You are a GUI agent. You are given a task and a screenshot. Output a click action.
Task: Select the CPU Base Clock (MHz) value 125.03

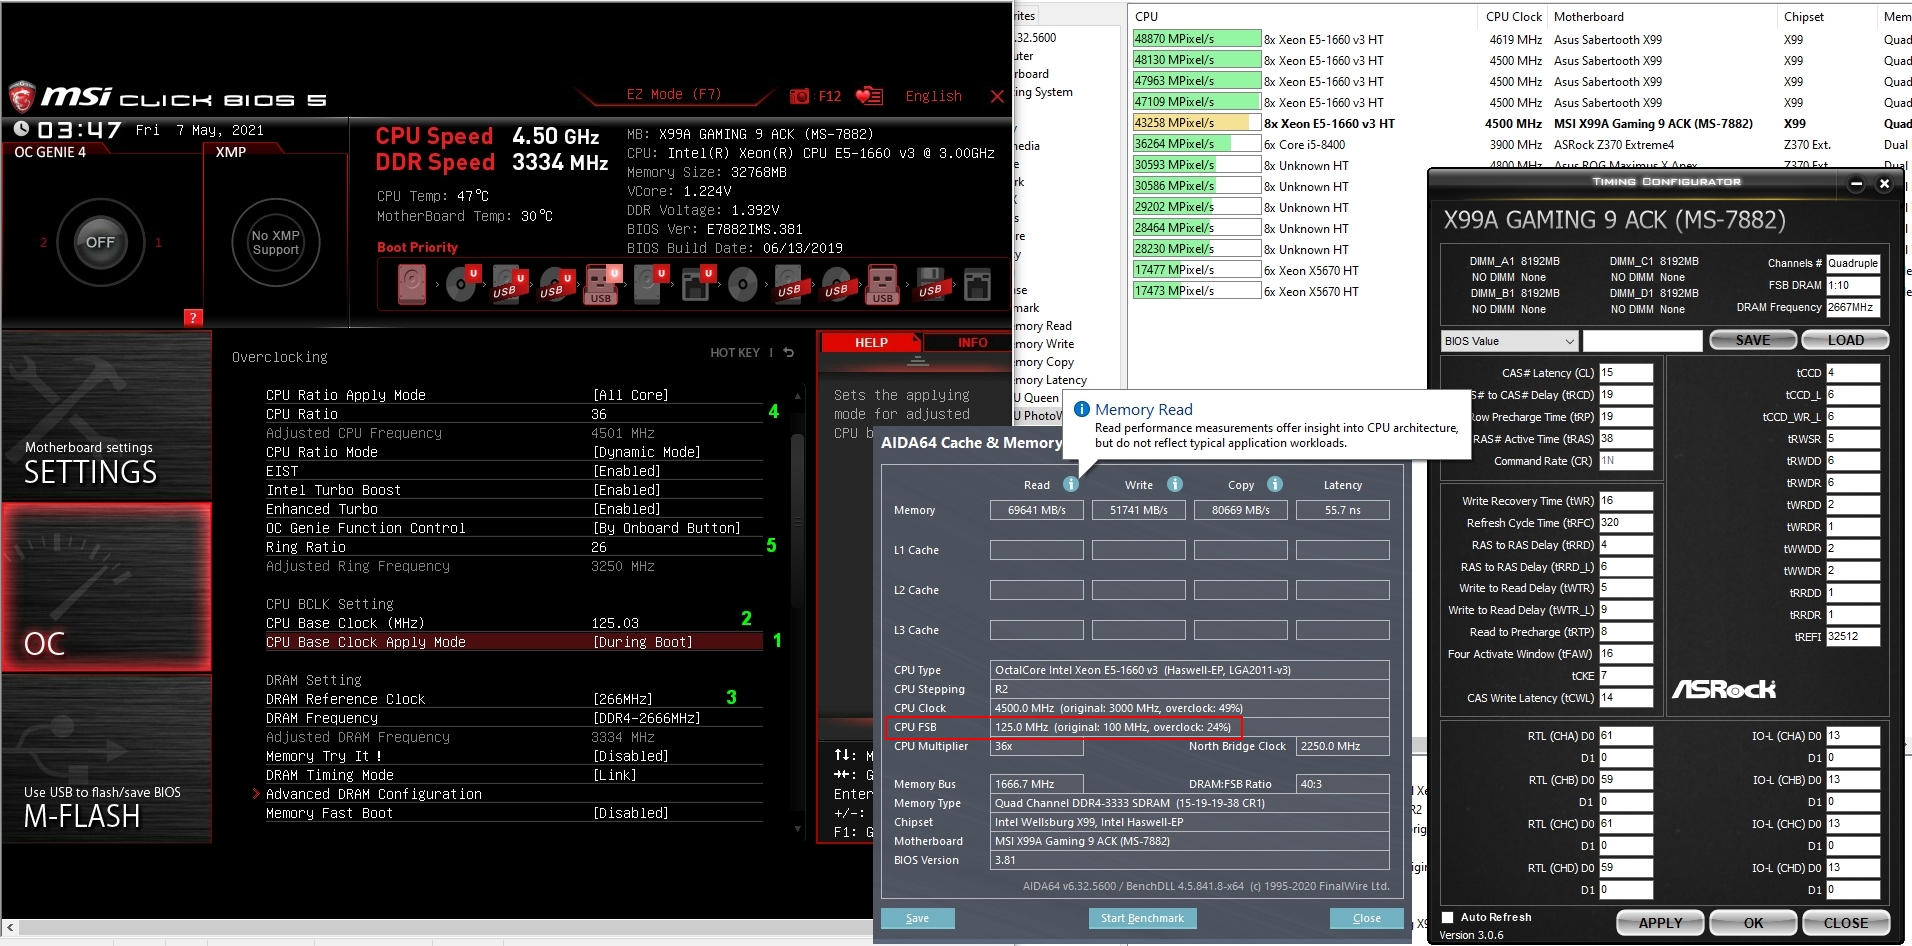tap(615, 623)
